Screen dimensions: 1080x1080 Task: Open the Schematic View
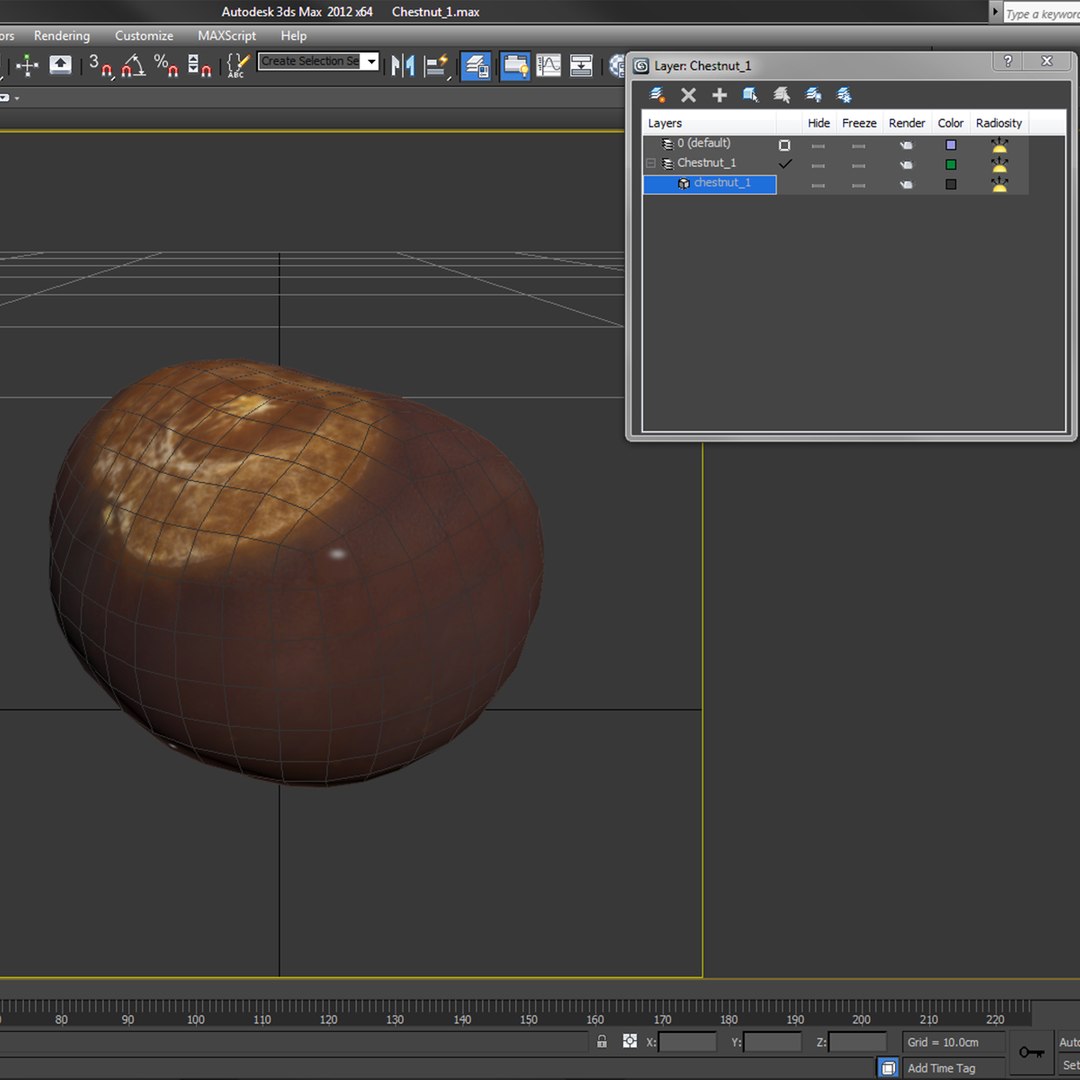click(x=581, y=65)
